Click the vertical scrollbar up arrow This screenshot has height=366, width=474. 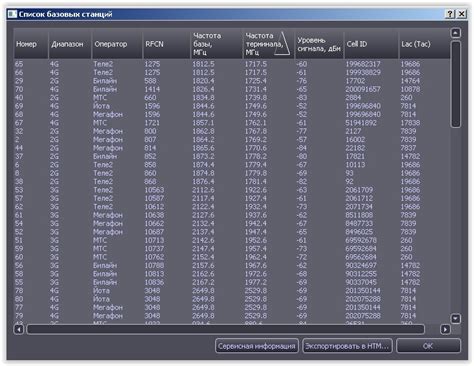[455, 33]
